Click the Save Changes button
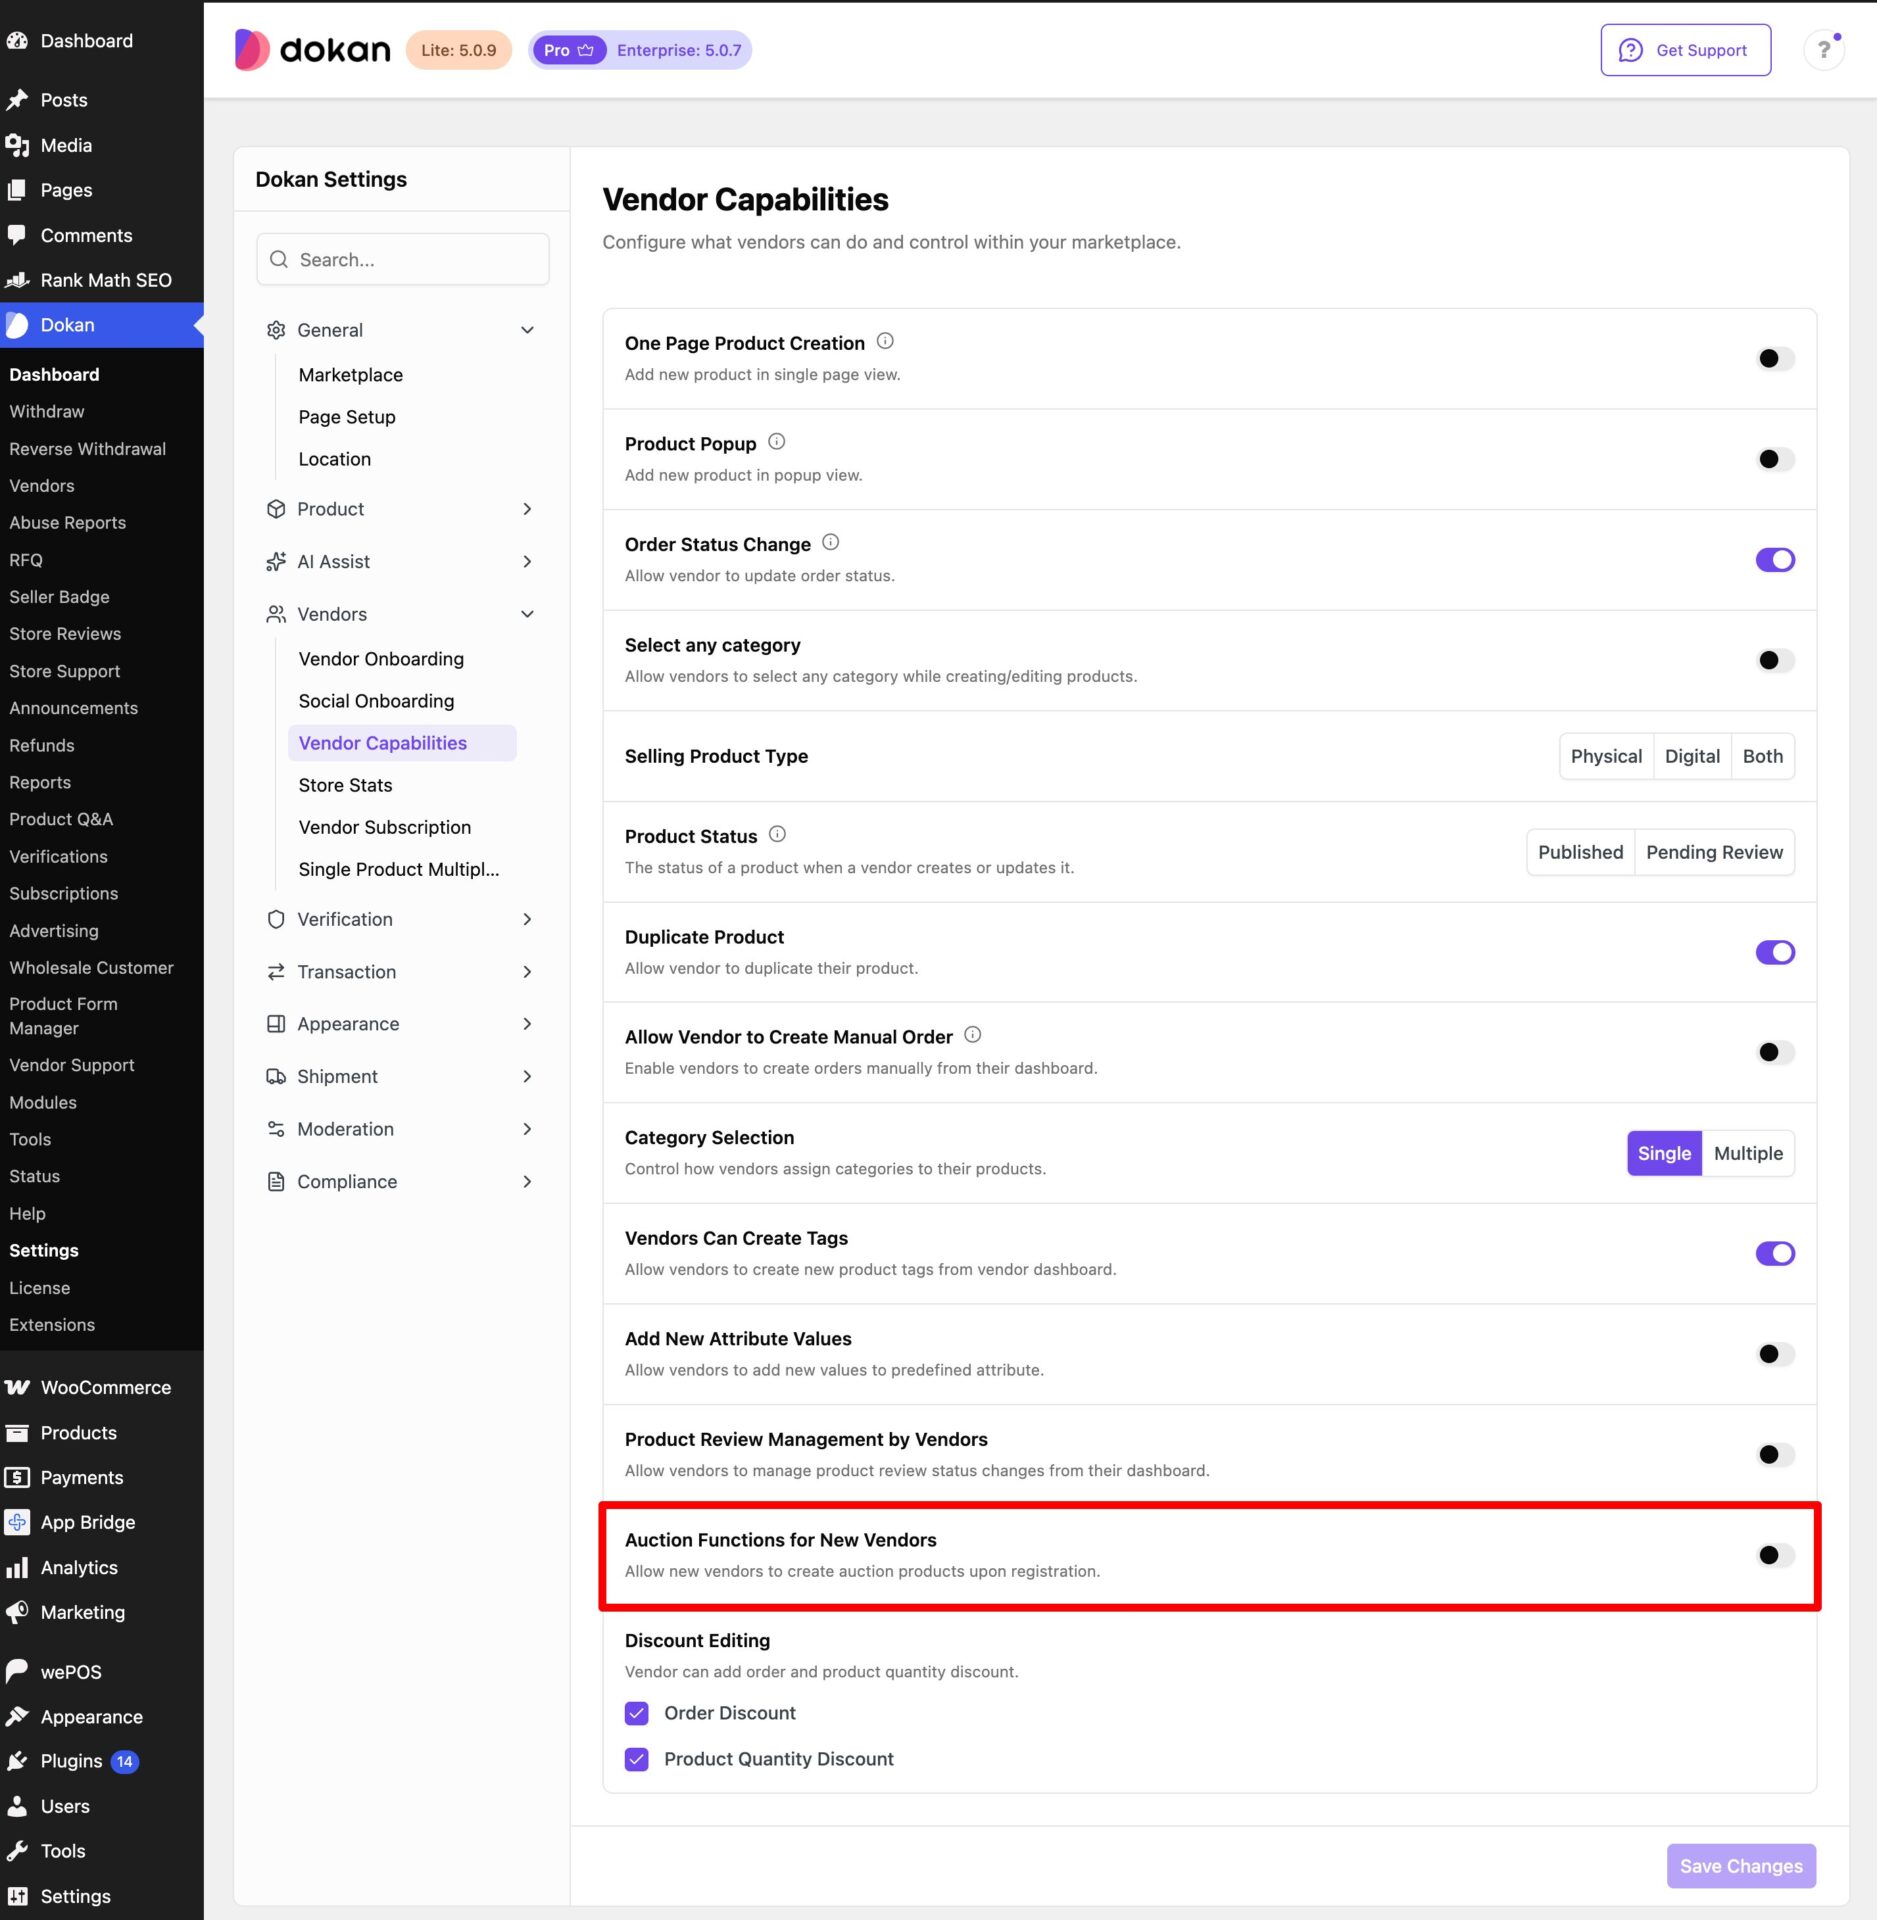This screenshot has width=1877, height=1920. [x=1741, y=1866]
